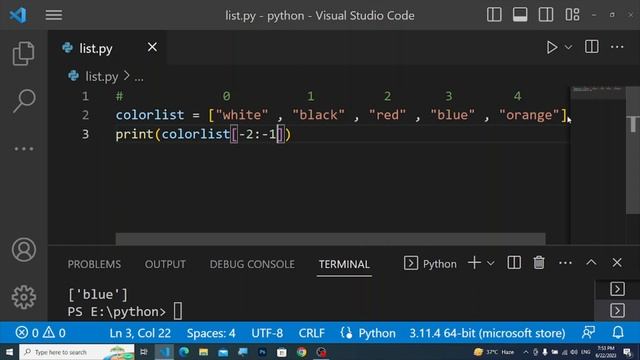Click list.py in the breadcrumb
This screenshot has height=360, width=640.
click(101, 76)
